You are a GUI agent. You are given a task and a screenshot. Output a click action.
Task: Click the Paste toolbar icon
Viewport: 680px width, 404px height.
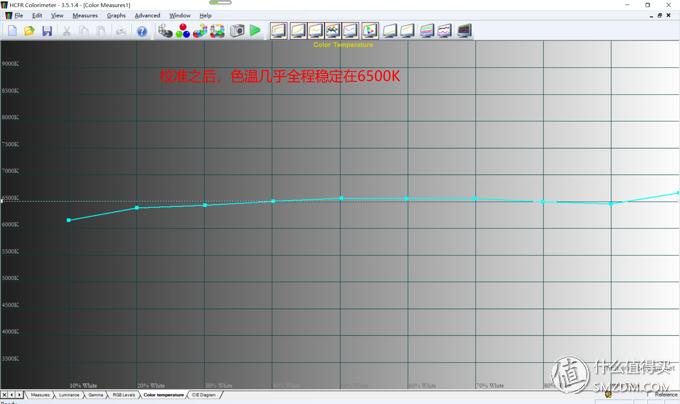point(101,31)
